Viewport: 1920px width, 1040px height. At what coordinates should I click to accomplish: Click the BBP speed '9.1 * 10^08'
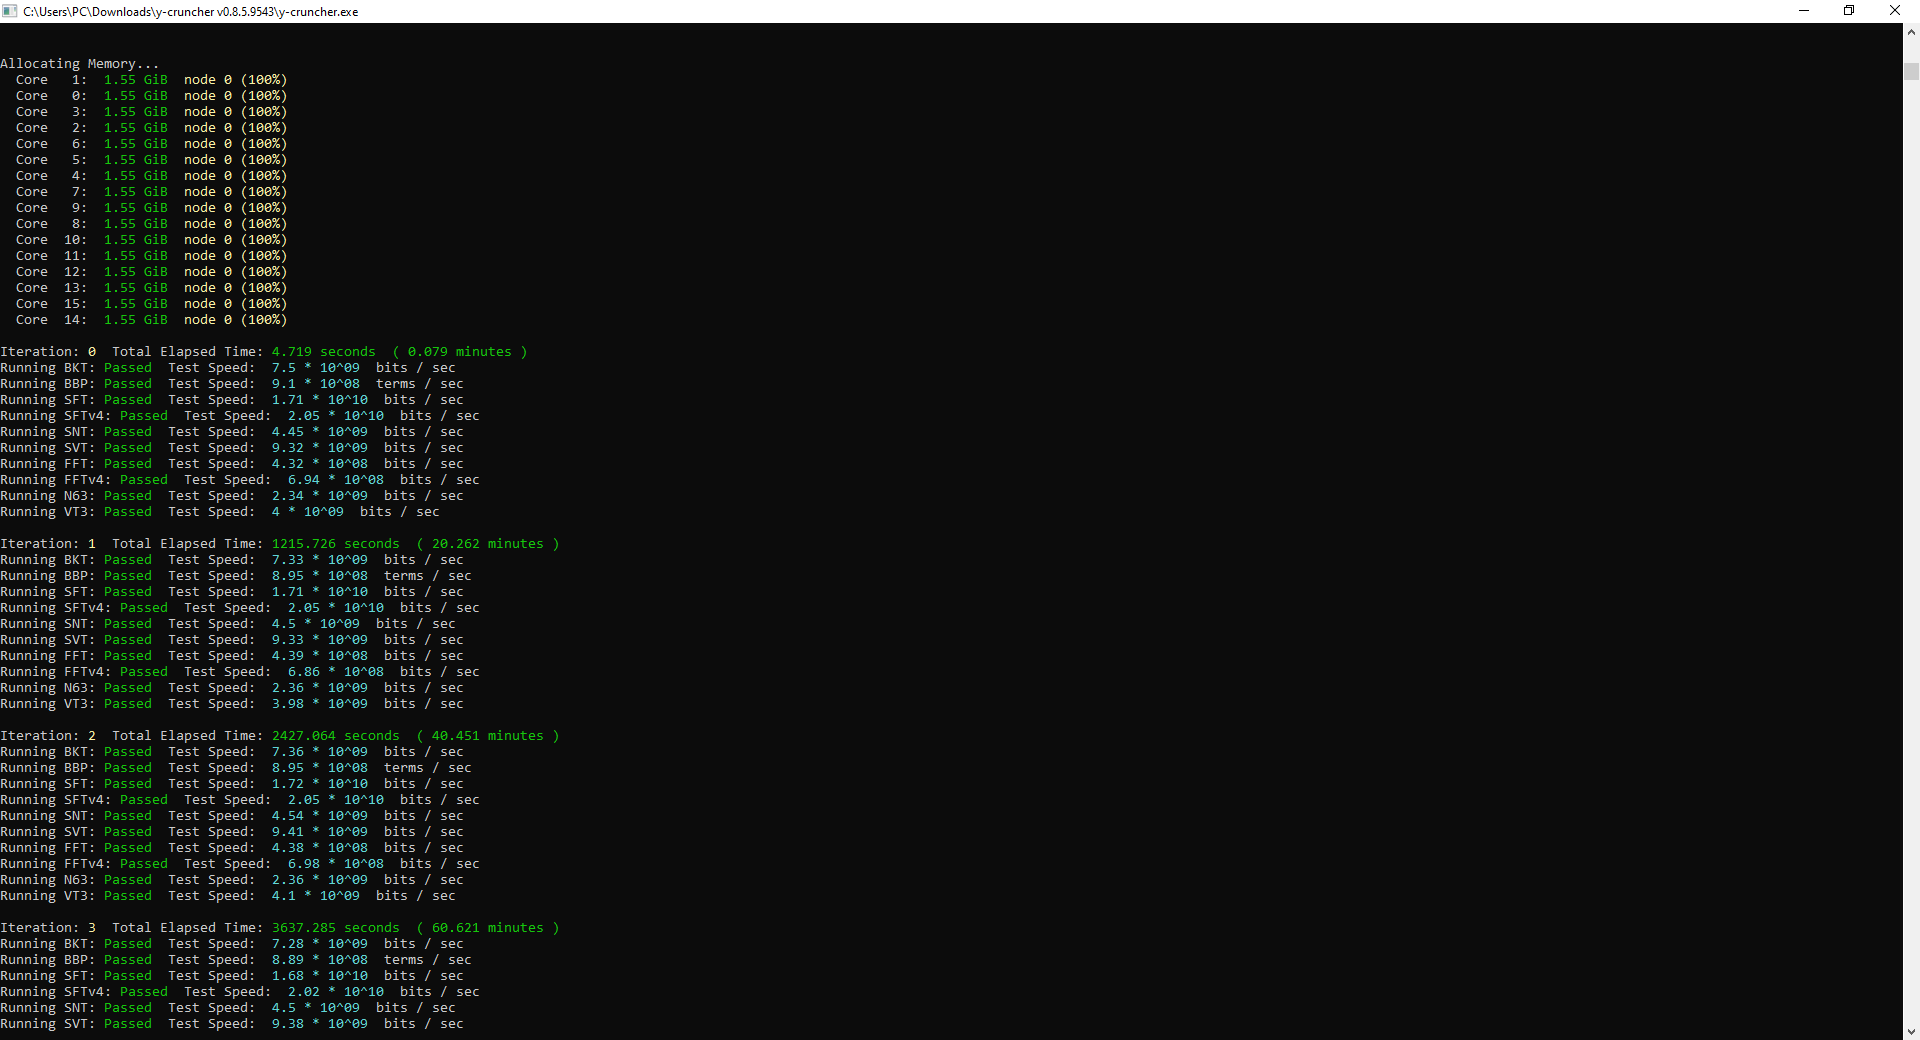[316, 384]
